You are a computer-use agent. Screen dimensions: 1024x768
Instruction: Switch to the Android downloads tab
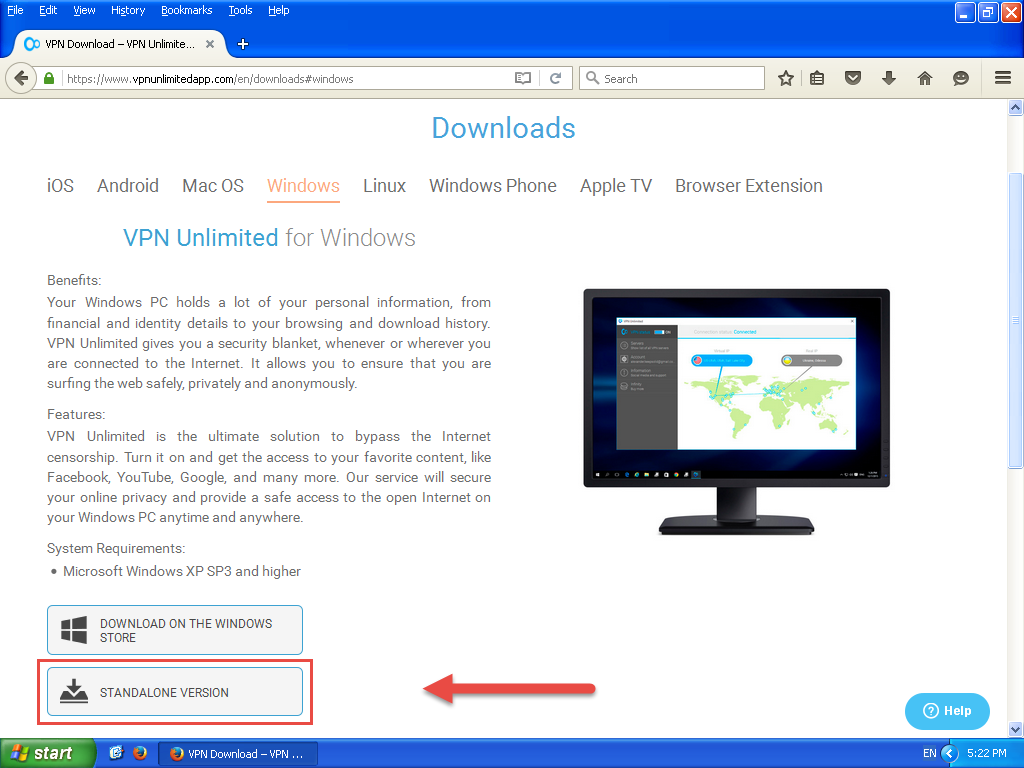128,185
